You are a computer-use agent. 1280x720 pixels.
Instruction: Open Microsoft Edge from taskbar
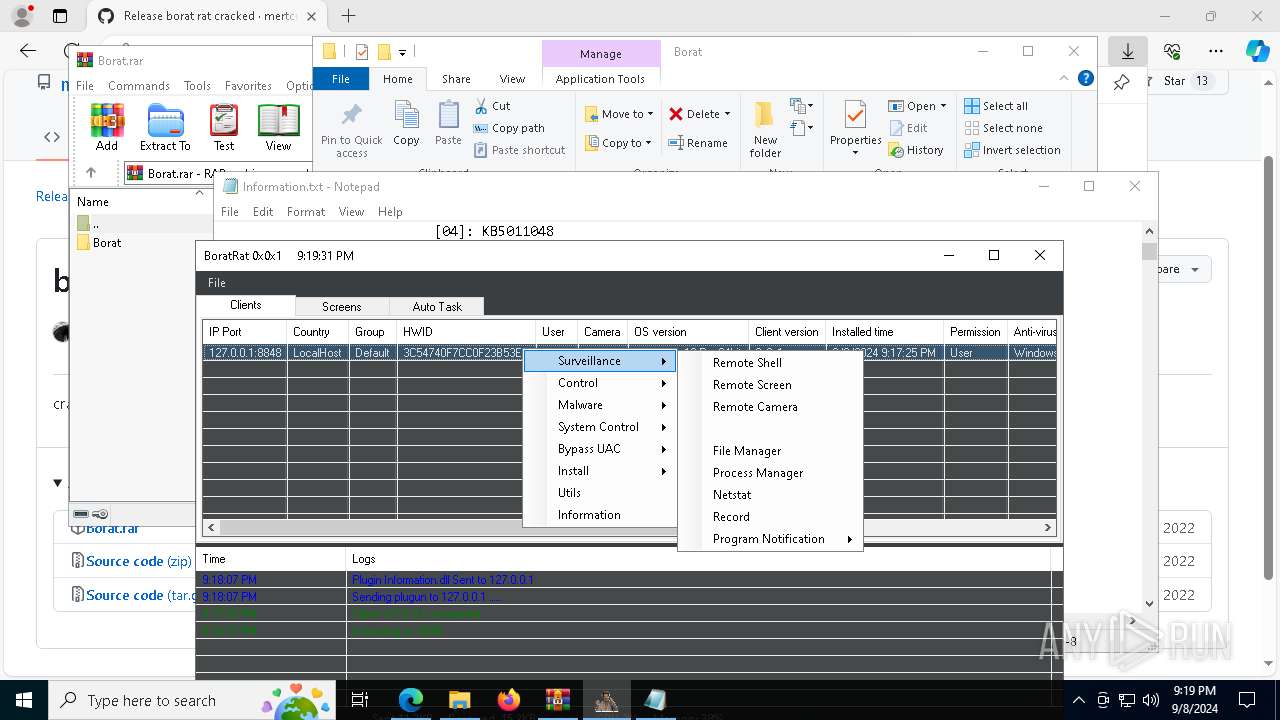point(411,700)
